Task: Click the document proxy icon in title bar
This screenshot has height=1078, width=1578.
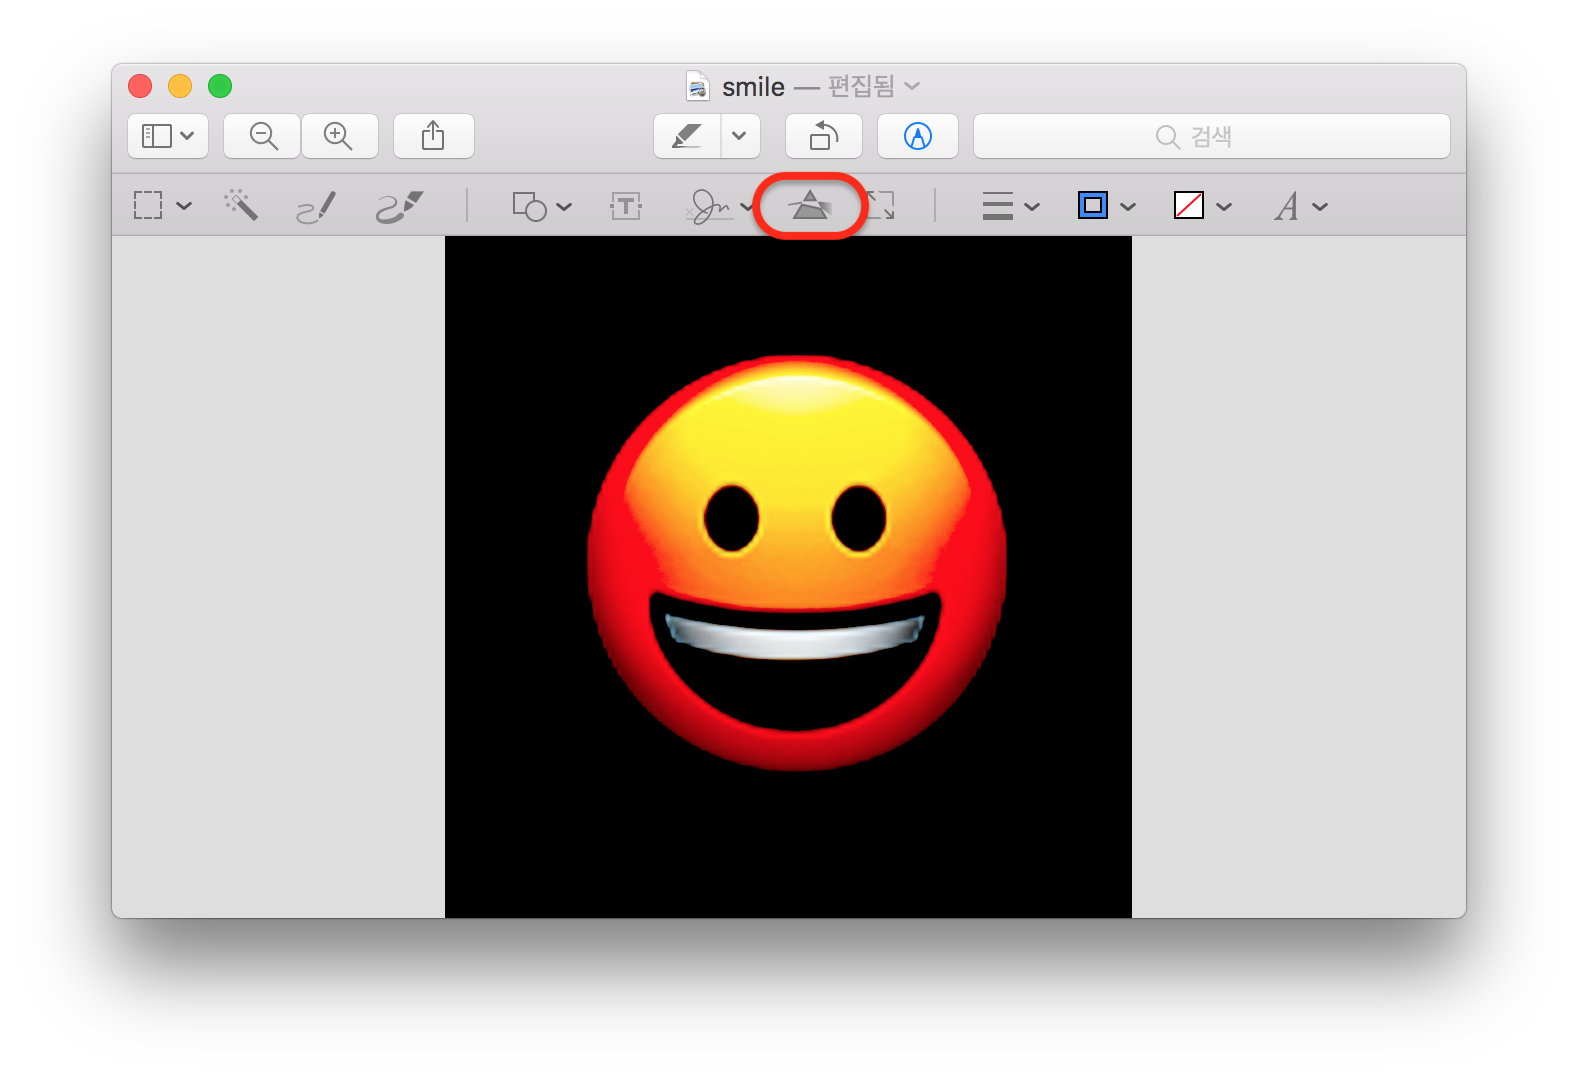Action: click(x=698, y=86)
